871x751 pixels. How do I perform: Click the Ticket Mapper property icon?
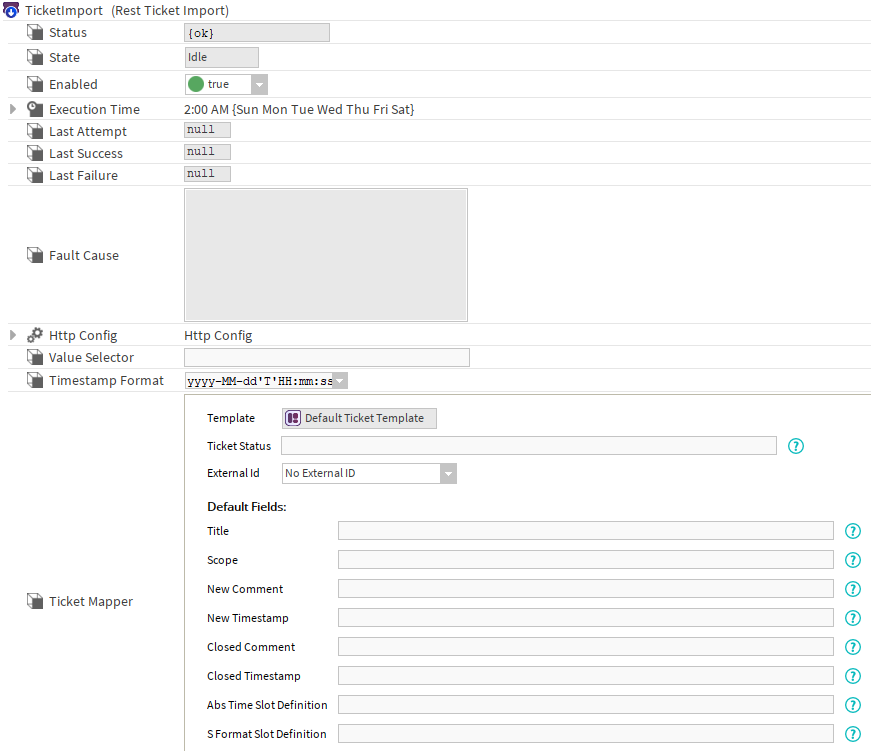pyautogui.click(x=35, y=601)
